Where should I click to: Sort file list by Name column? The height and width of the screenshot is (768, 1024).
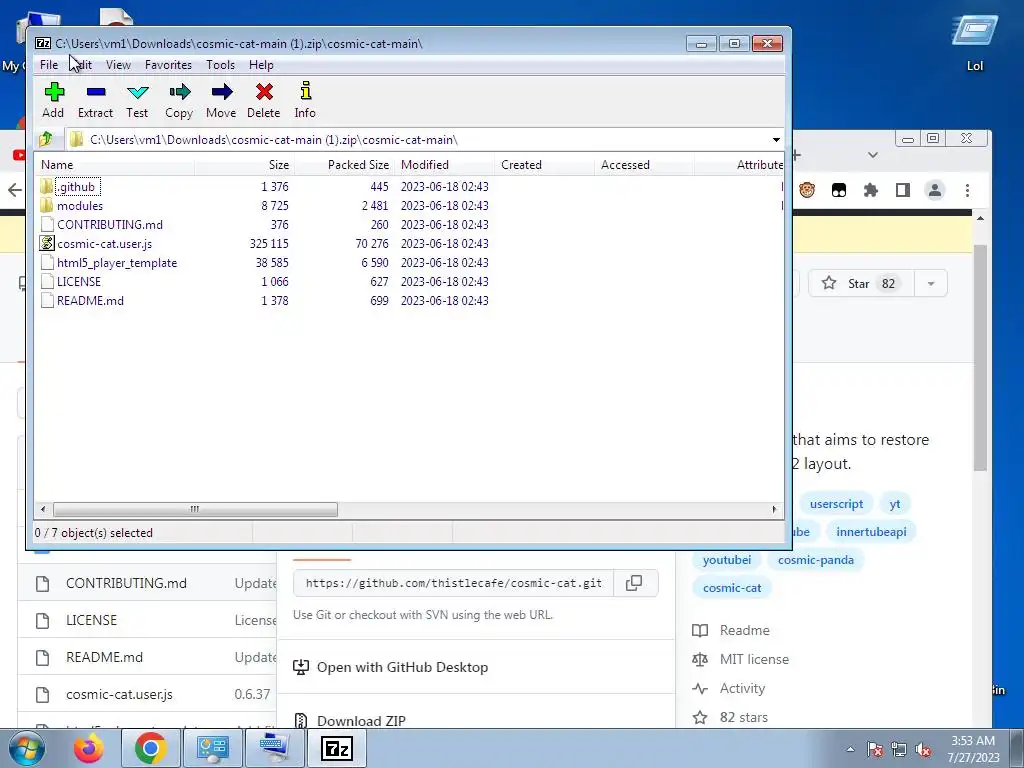pyautogui.click(x=114, y=165)
